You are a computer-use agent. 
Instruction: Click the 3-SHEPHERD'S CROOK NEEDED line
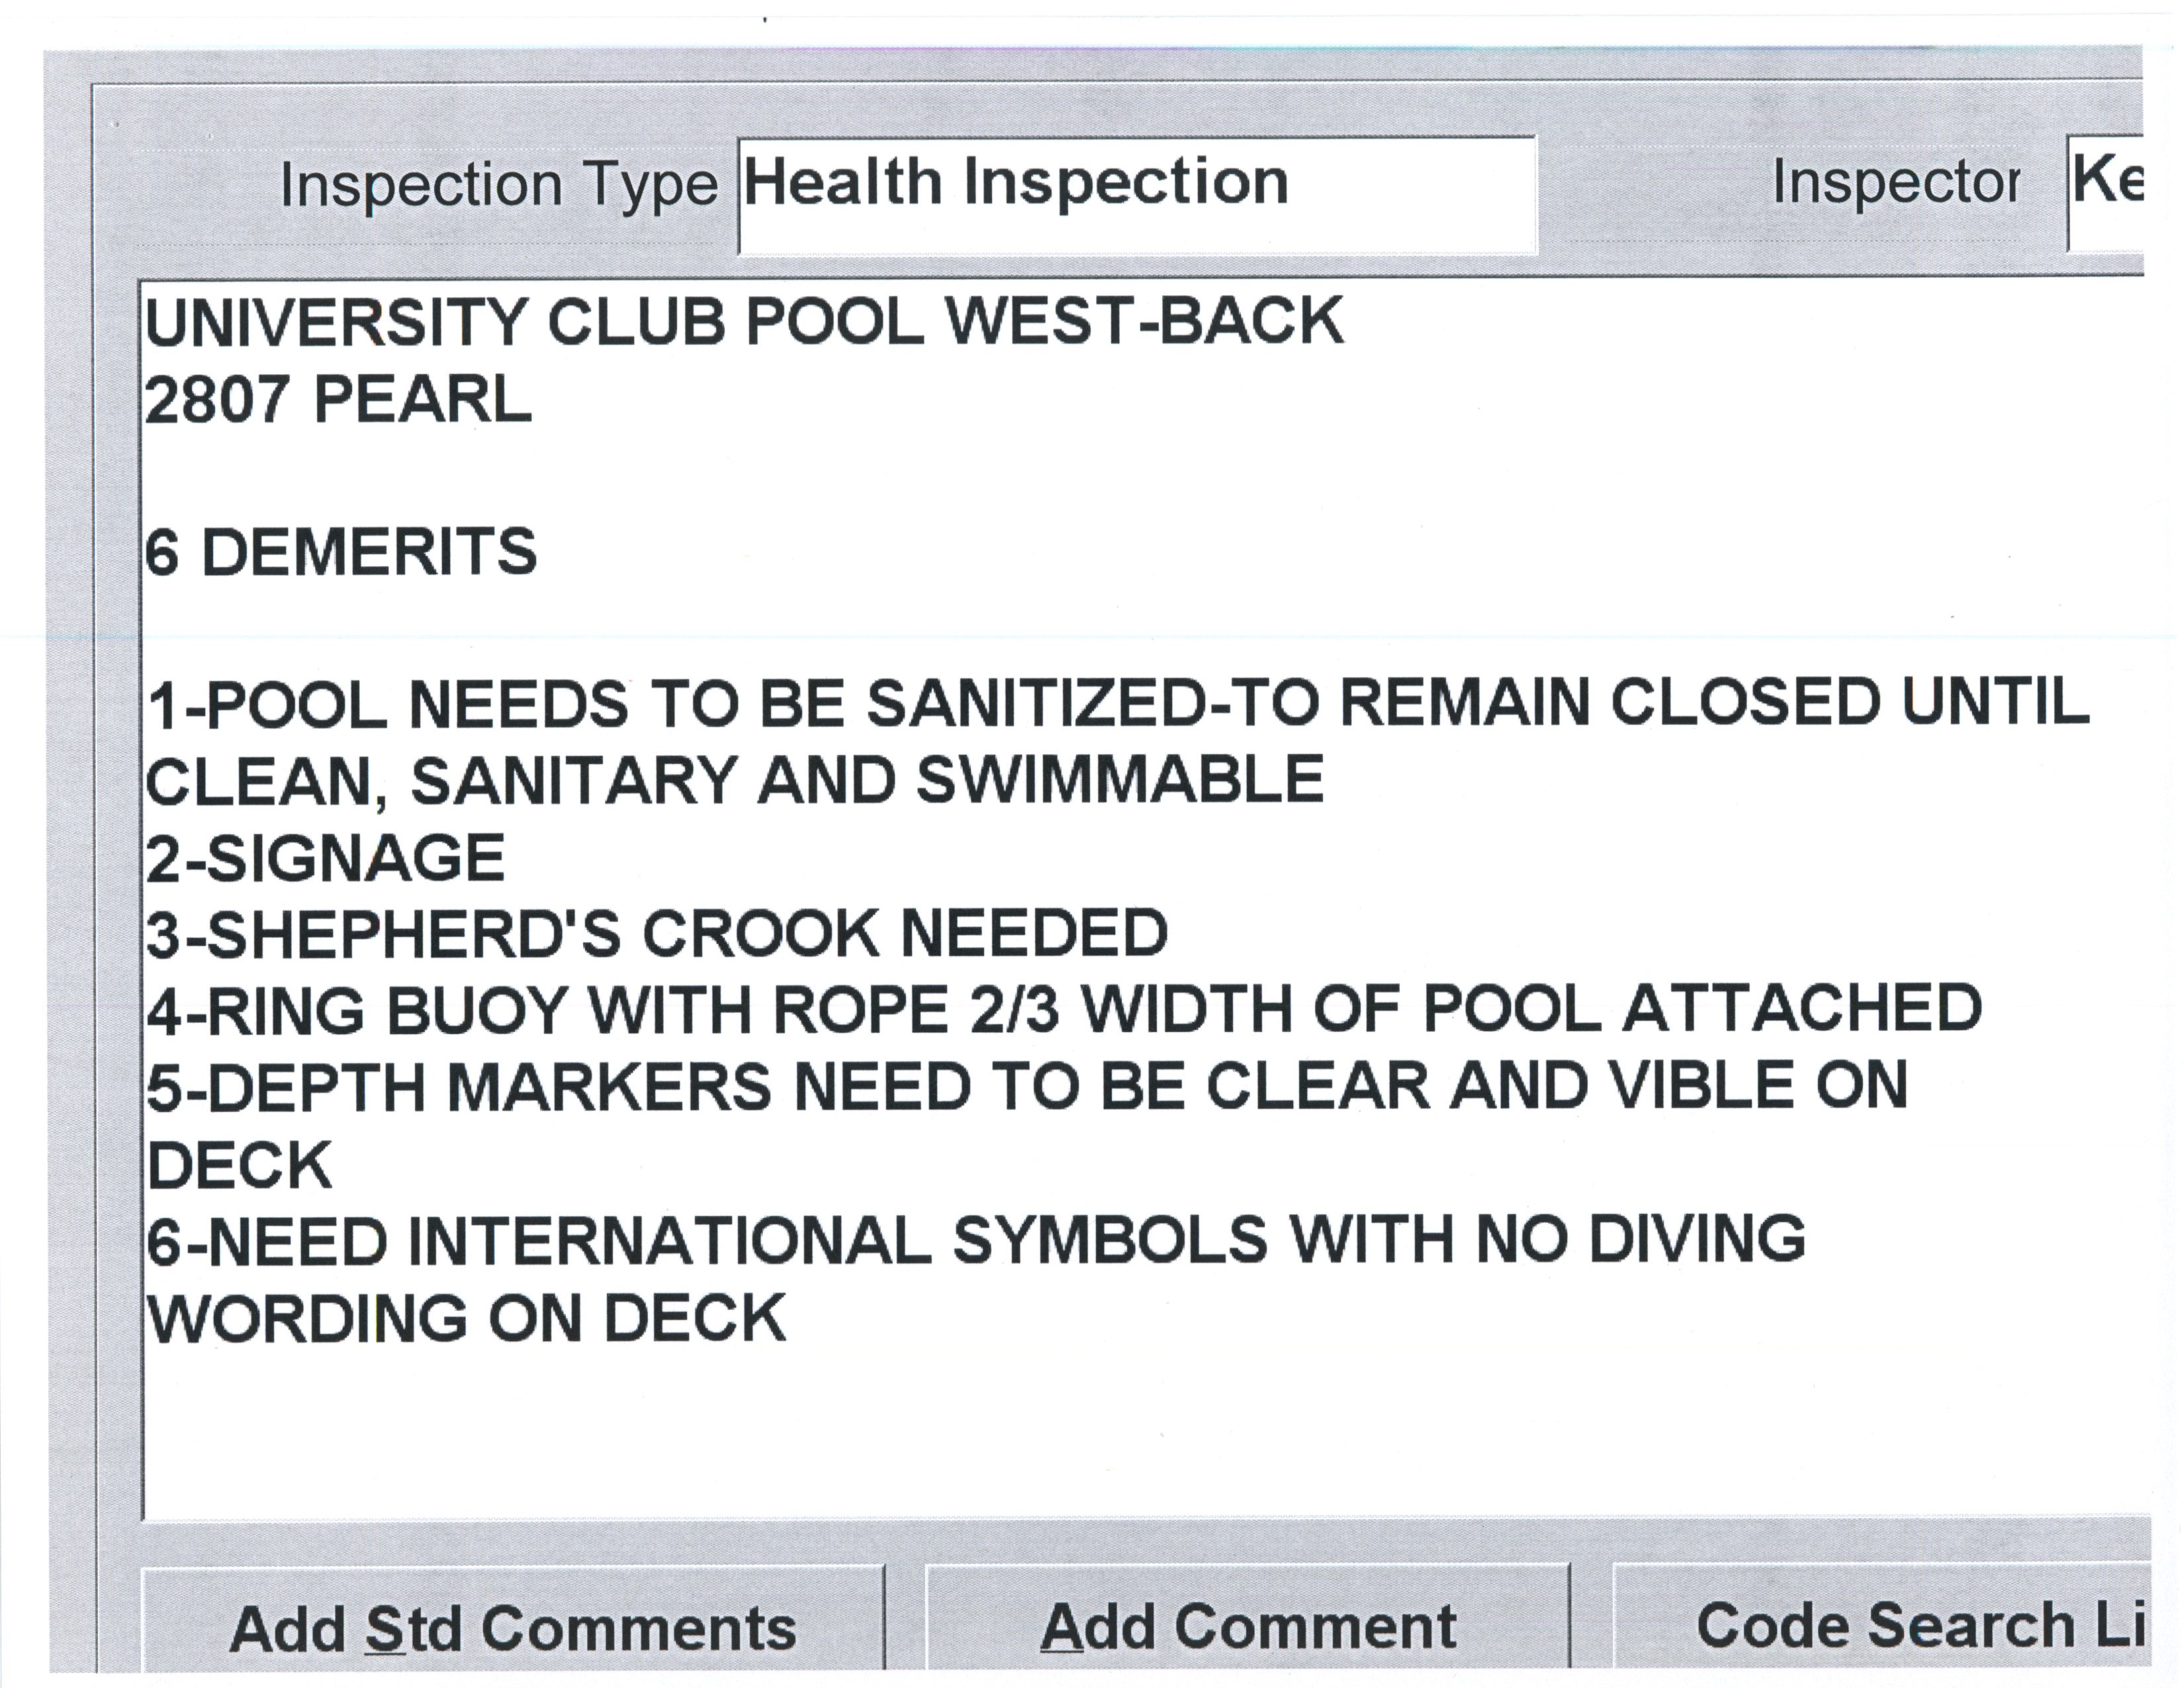pyautogui.click(x=657, y=934)
